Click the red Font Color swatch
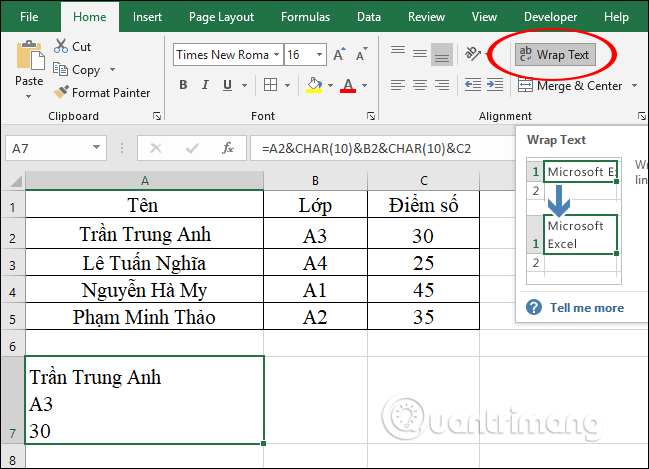This screenshot has height=469, width=649. pyautogui.click(x=348, y=86)
